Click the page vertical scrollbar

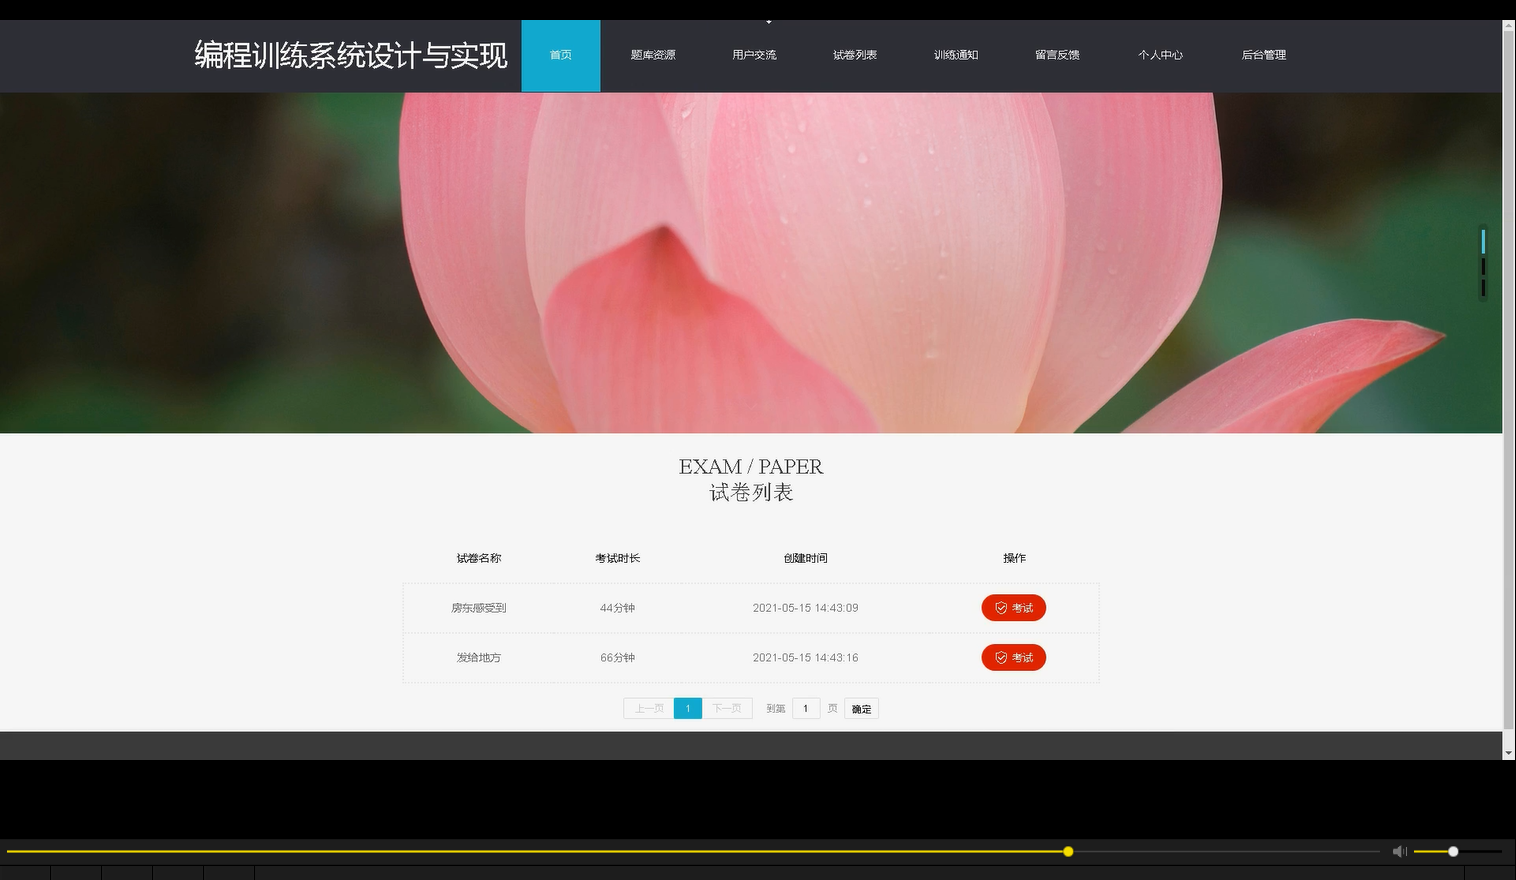tap(1509, 381)
